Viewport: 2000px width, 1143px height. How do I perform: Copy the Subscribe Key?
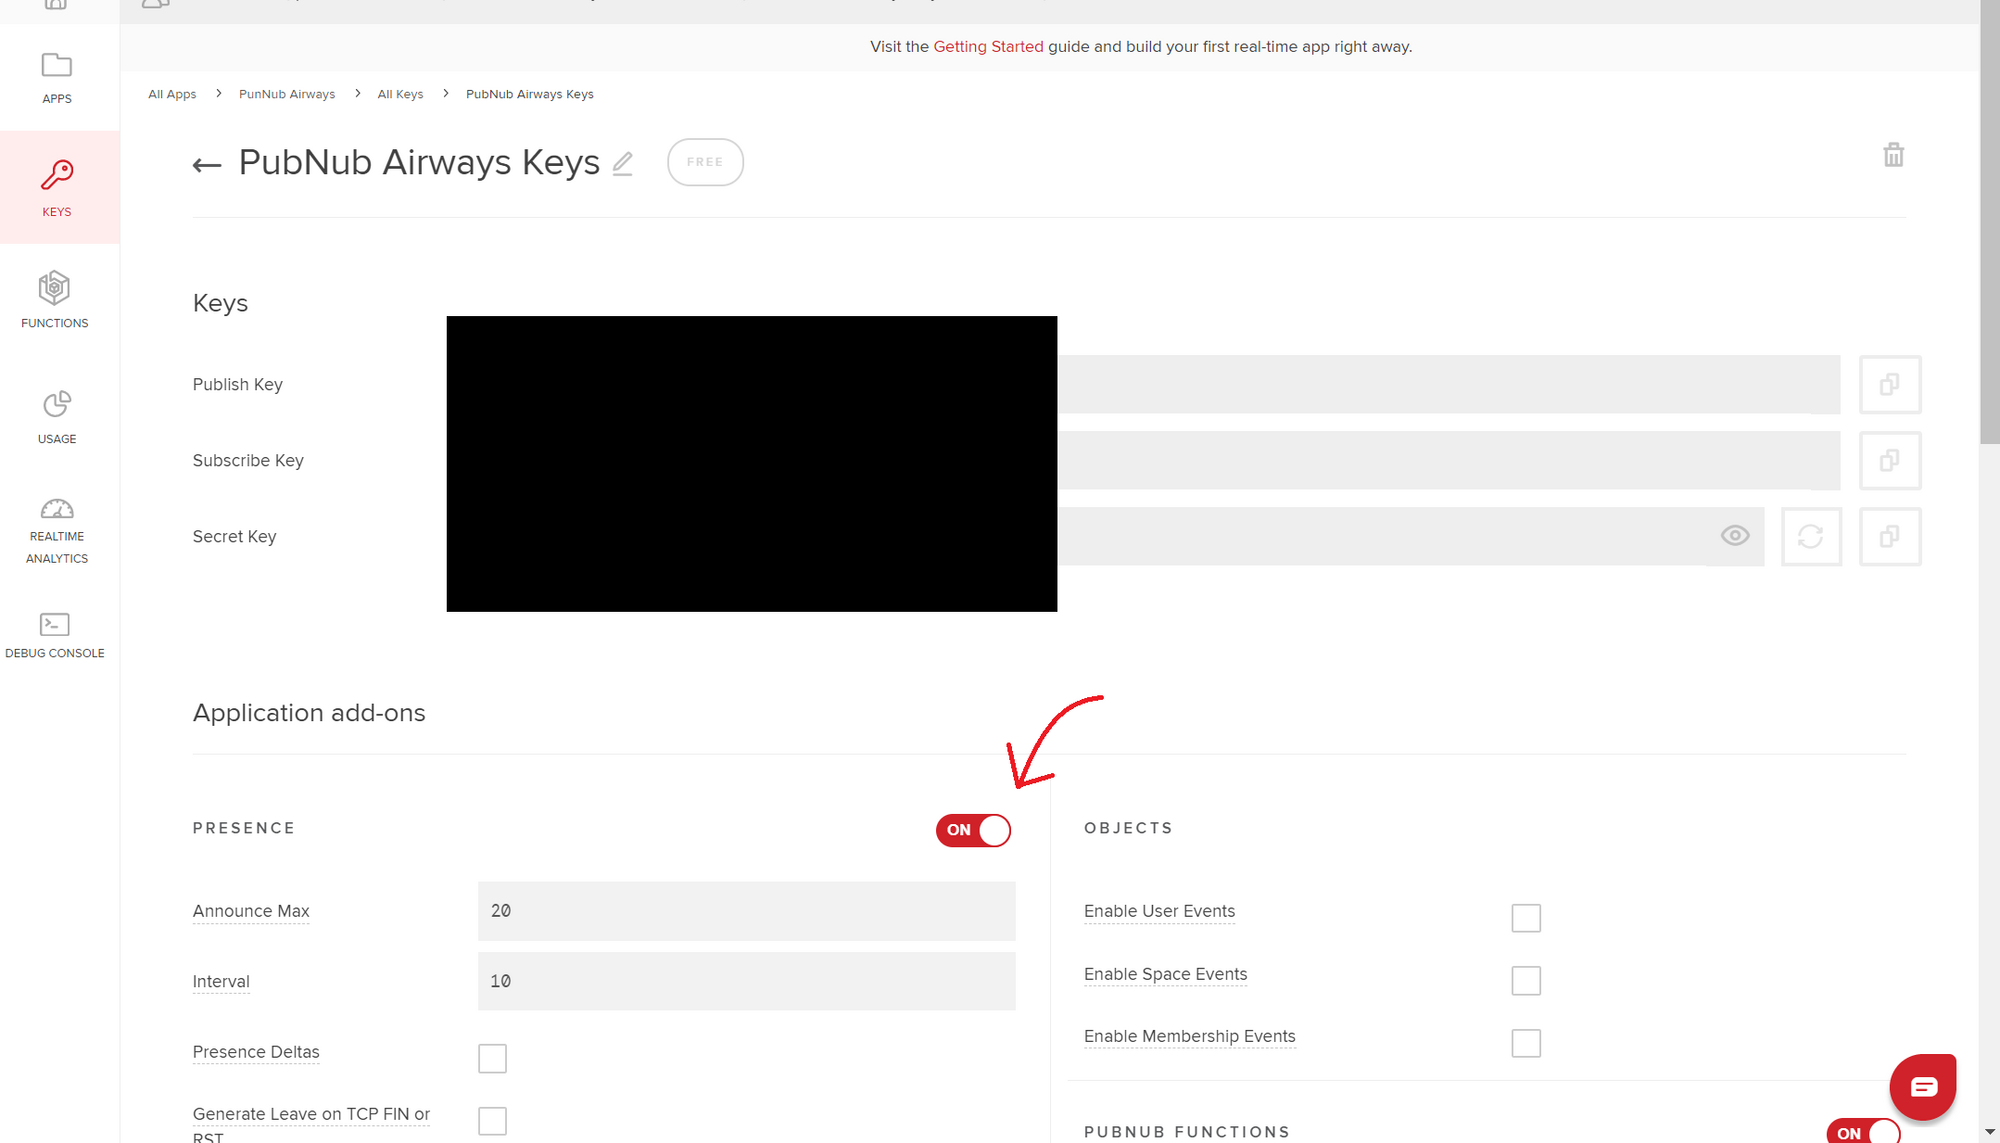(1889, 461)
